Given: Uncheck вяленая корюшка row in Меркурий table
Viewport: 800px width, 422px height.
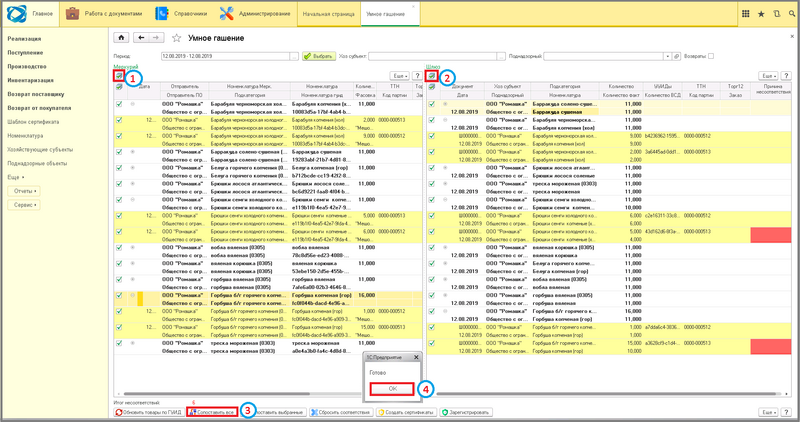Looking at the screenshot, I should tap(119, 264).
